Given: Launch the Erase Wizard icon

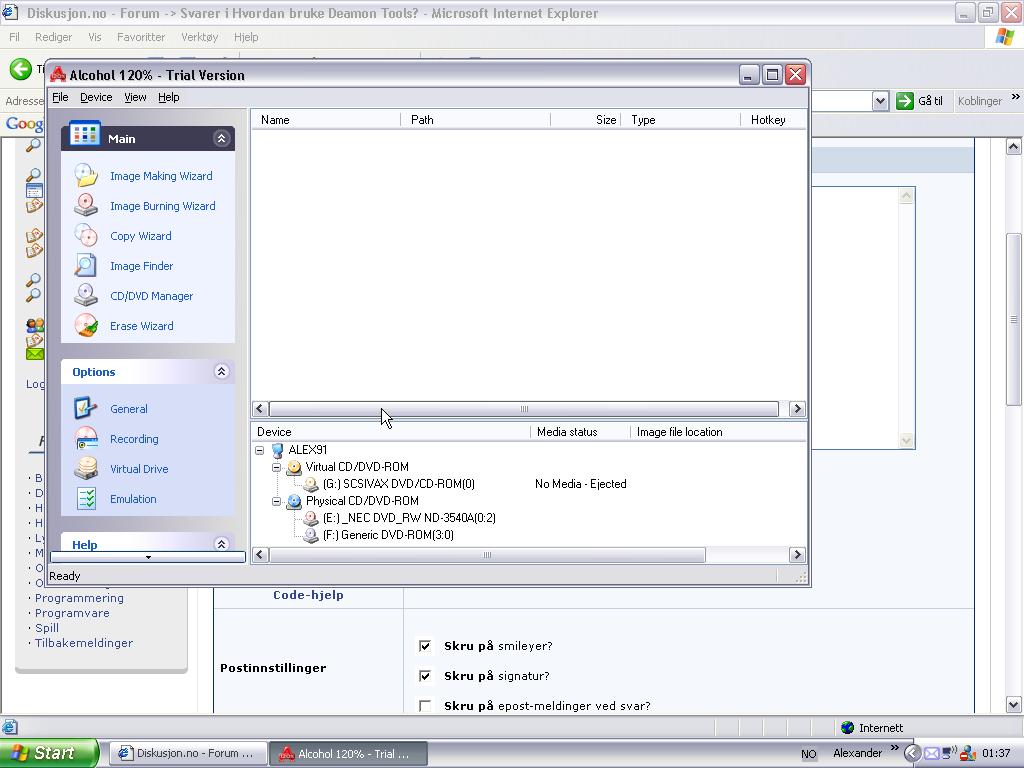Looking at the screenshot, I should point(86,326).
